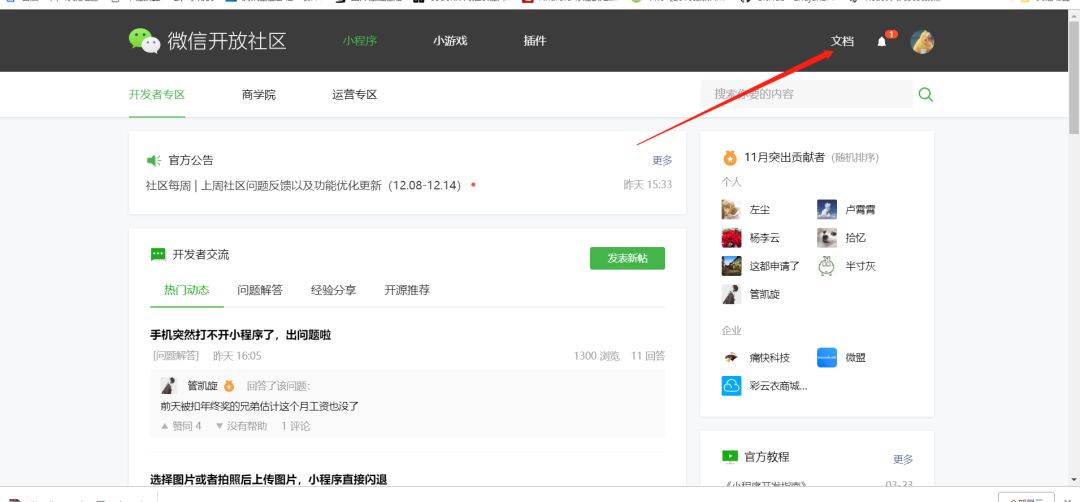The image size is (1080, 502).
Task: Select the 小游戏 navigation item
Action: (x=450, y=41)
